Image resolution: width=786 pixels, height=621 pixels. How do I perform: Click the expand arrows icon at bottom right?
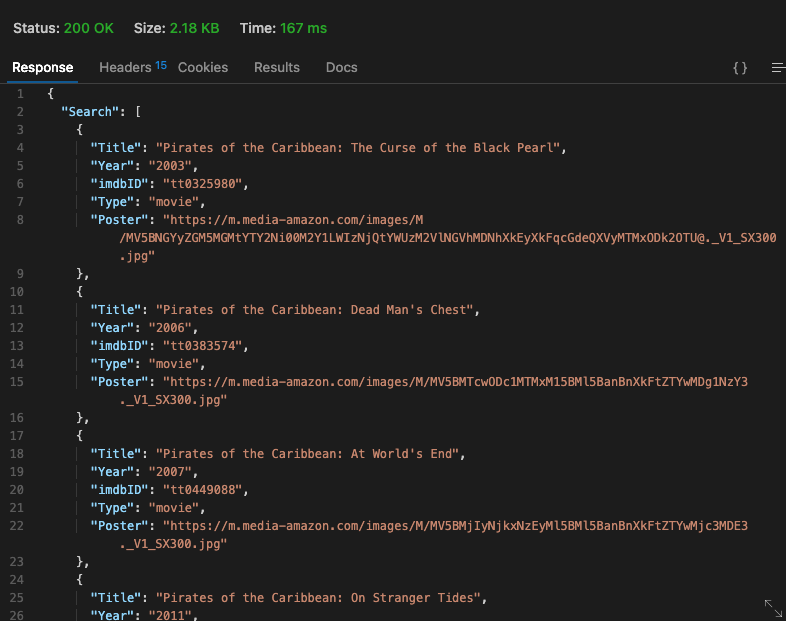773,608
